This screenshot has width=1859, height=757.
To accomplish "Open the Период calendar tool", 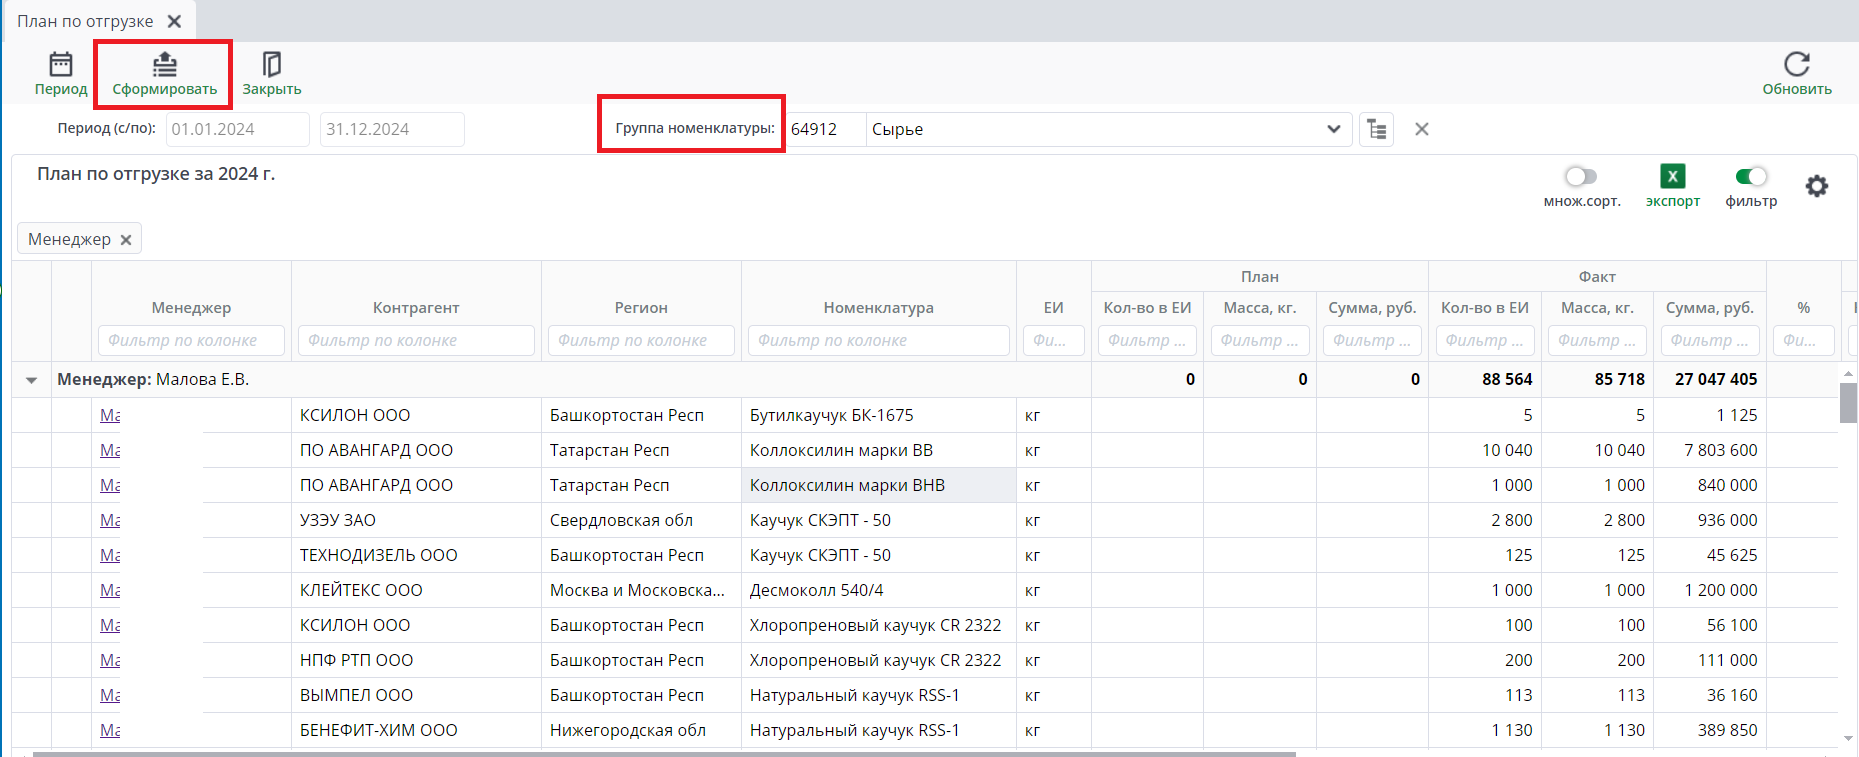I will coord(61,66).
